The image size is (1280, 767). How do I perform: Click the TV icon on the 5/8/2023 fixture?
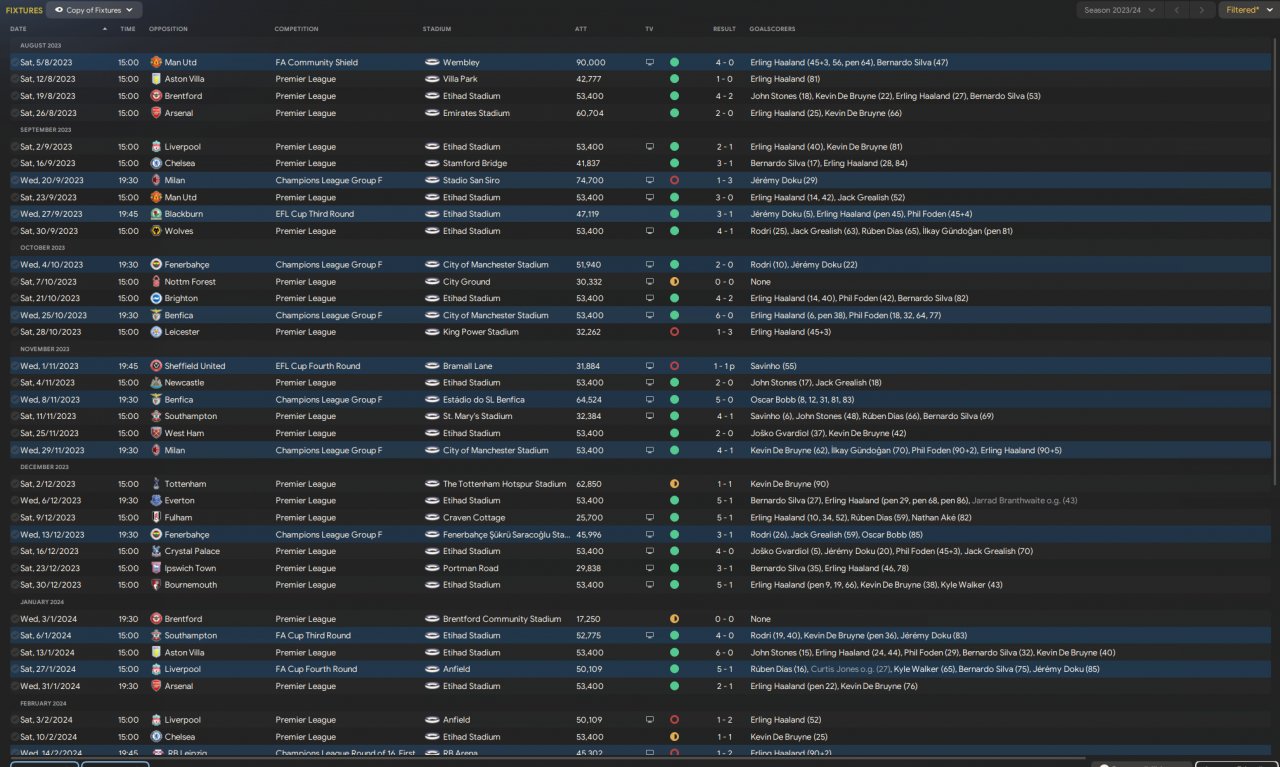pos(649,62)
